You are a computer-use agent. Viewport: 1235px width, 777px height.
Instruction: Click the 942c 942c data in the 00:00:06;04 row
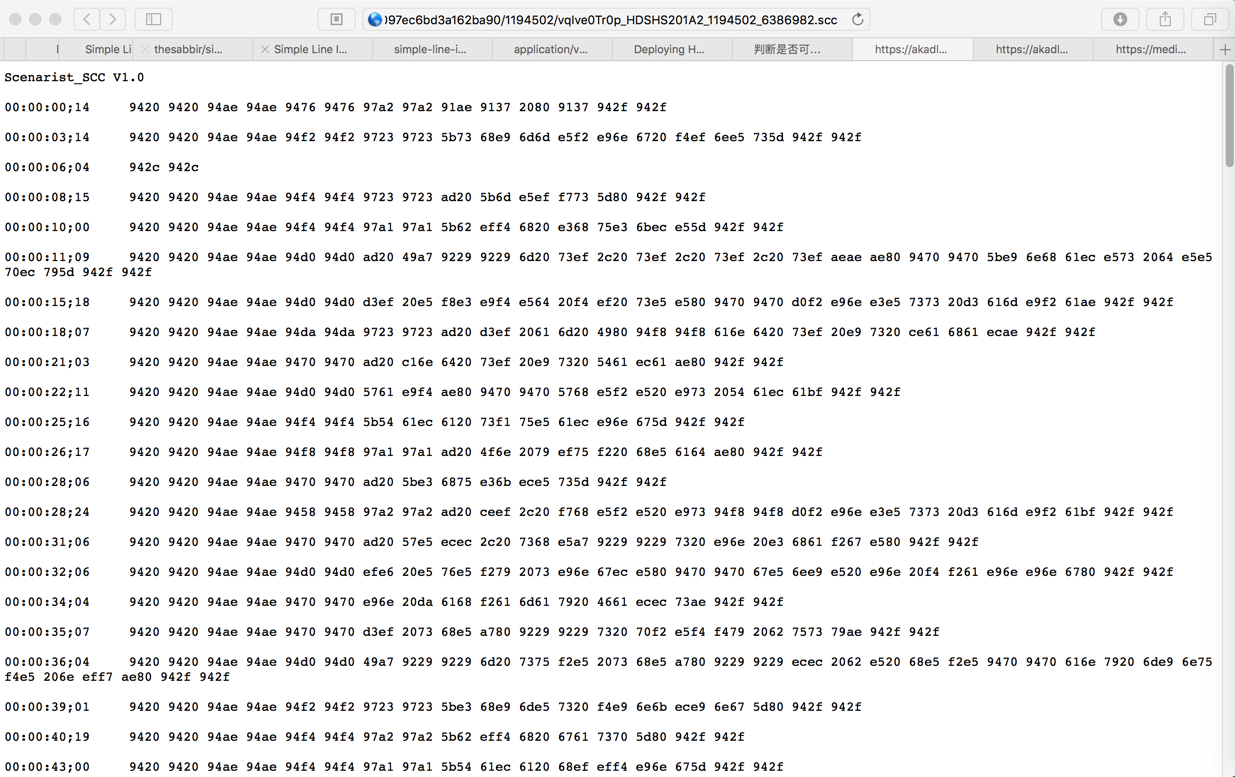click(164, 167)
